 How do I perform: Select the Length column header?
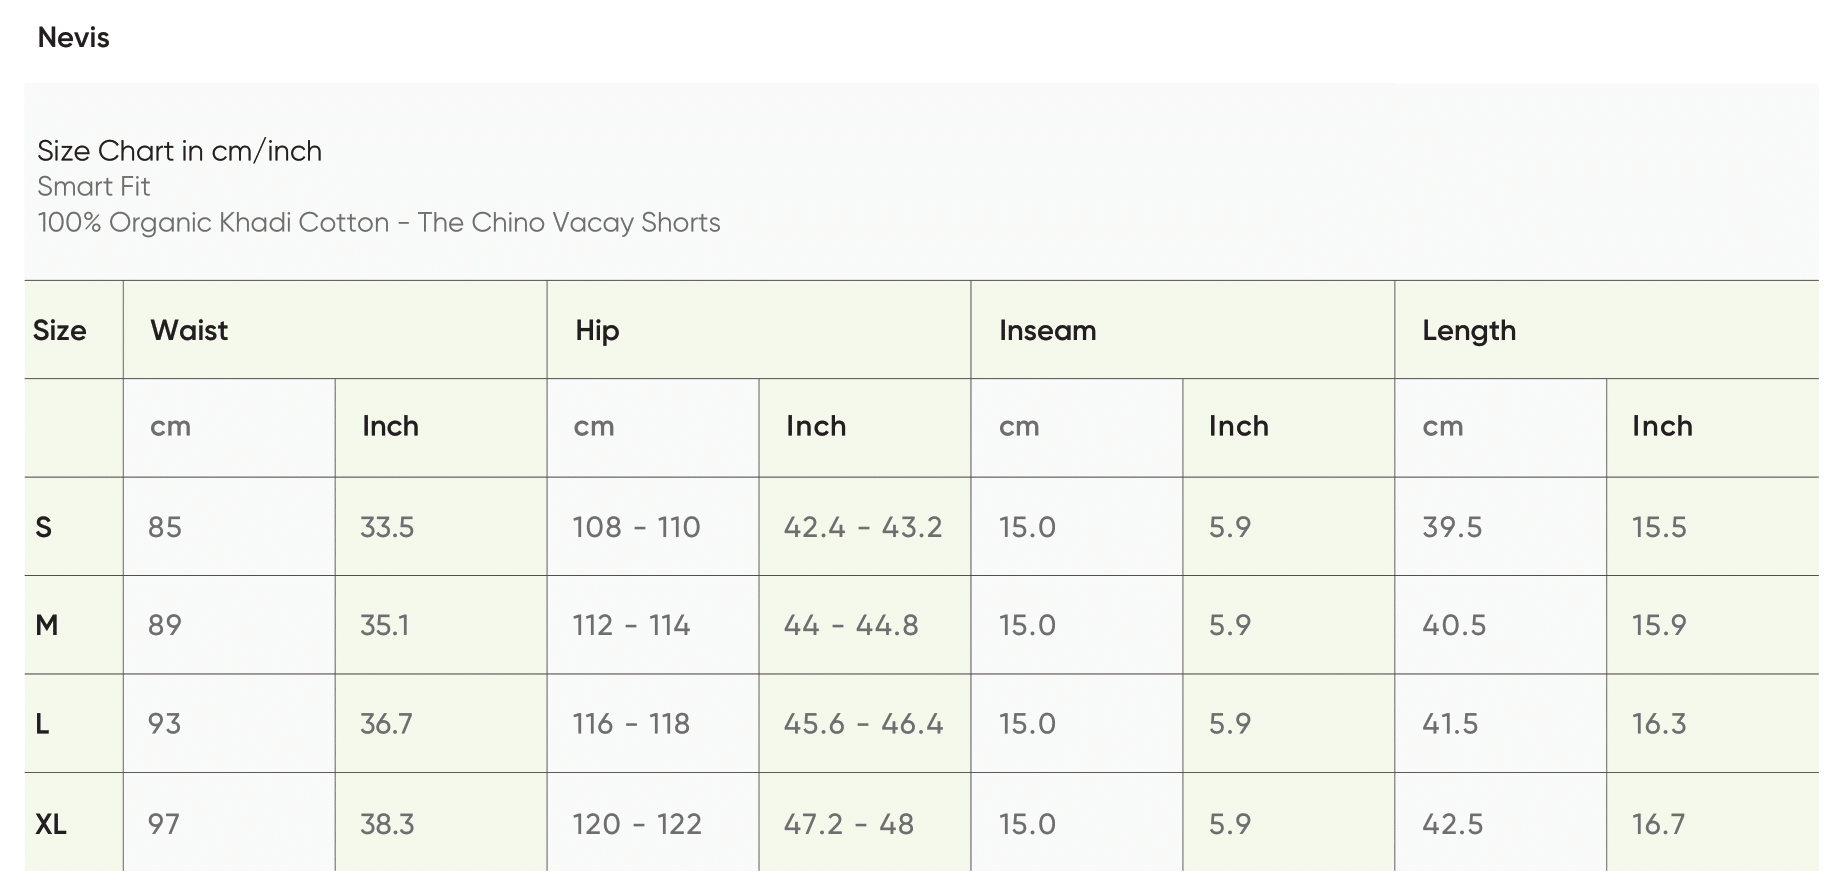1468,331
